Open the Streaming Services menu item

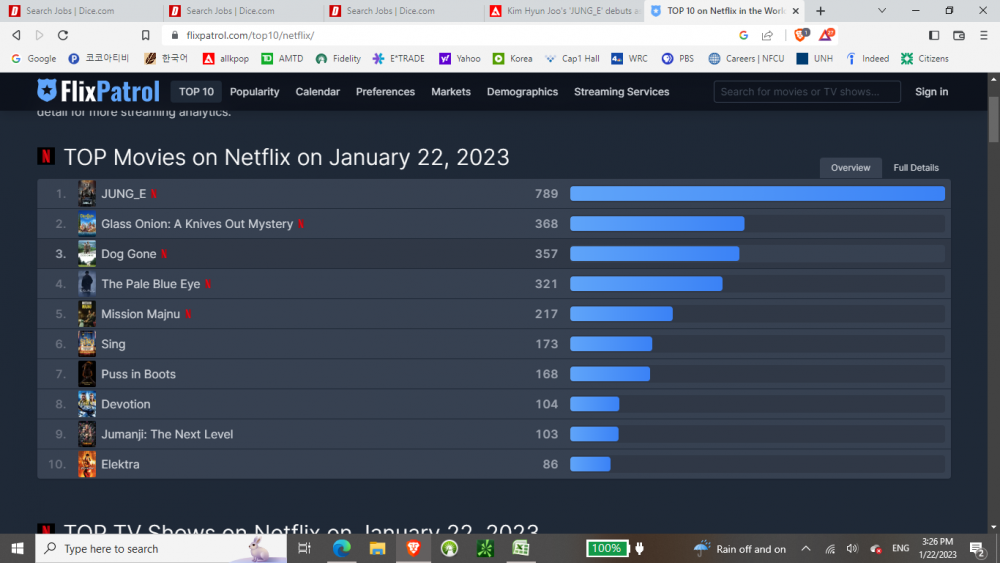coord(622,92)
